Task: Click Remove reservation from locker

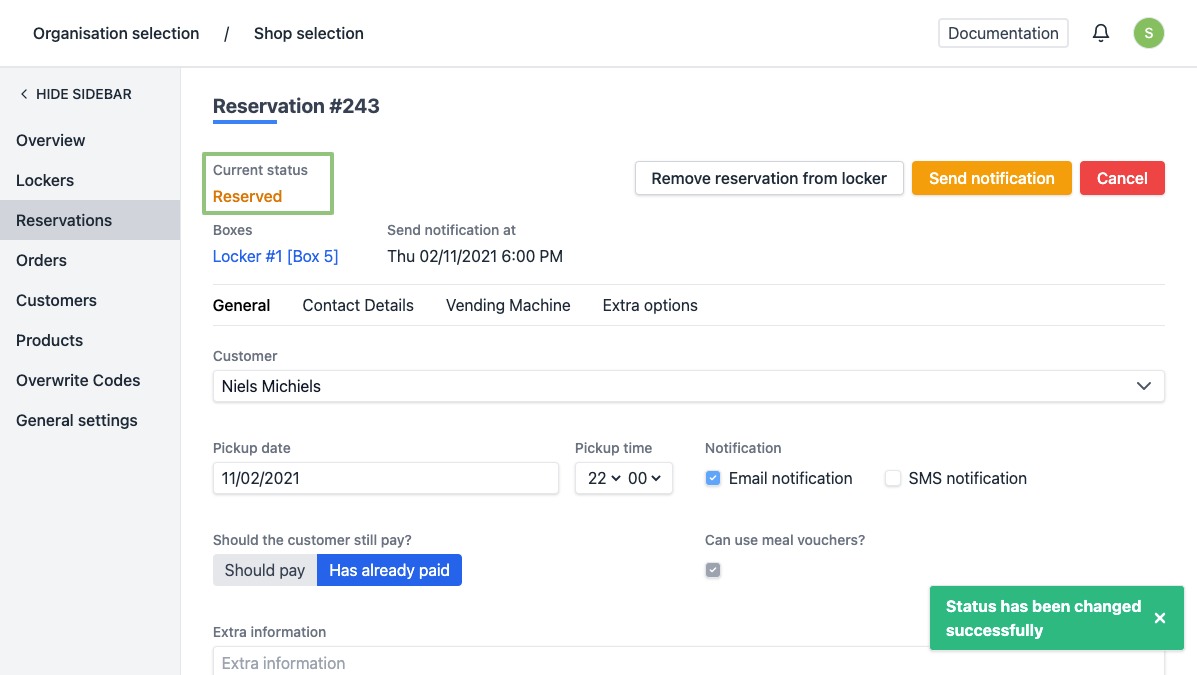Action: point(769,178)
